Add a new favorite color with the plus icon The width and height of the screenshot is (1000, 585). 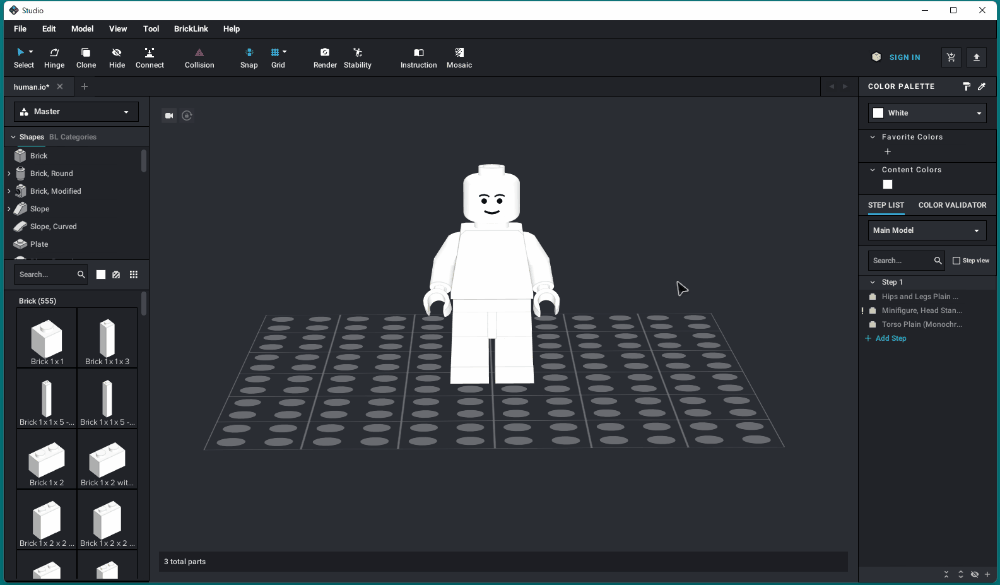888,152
